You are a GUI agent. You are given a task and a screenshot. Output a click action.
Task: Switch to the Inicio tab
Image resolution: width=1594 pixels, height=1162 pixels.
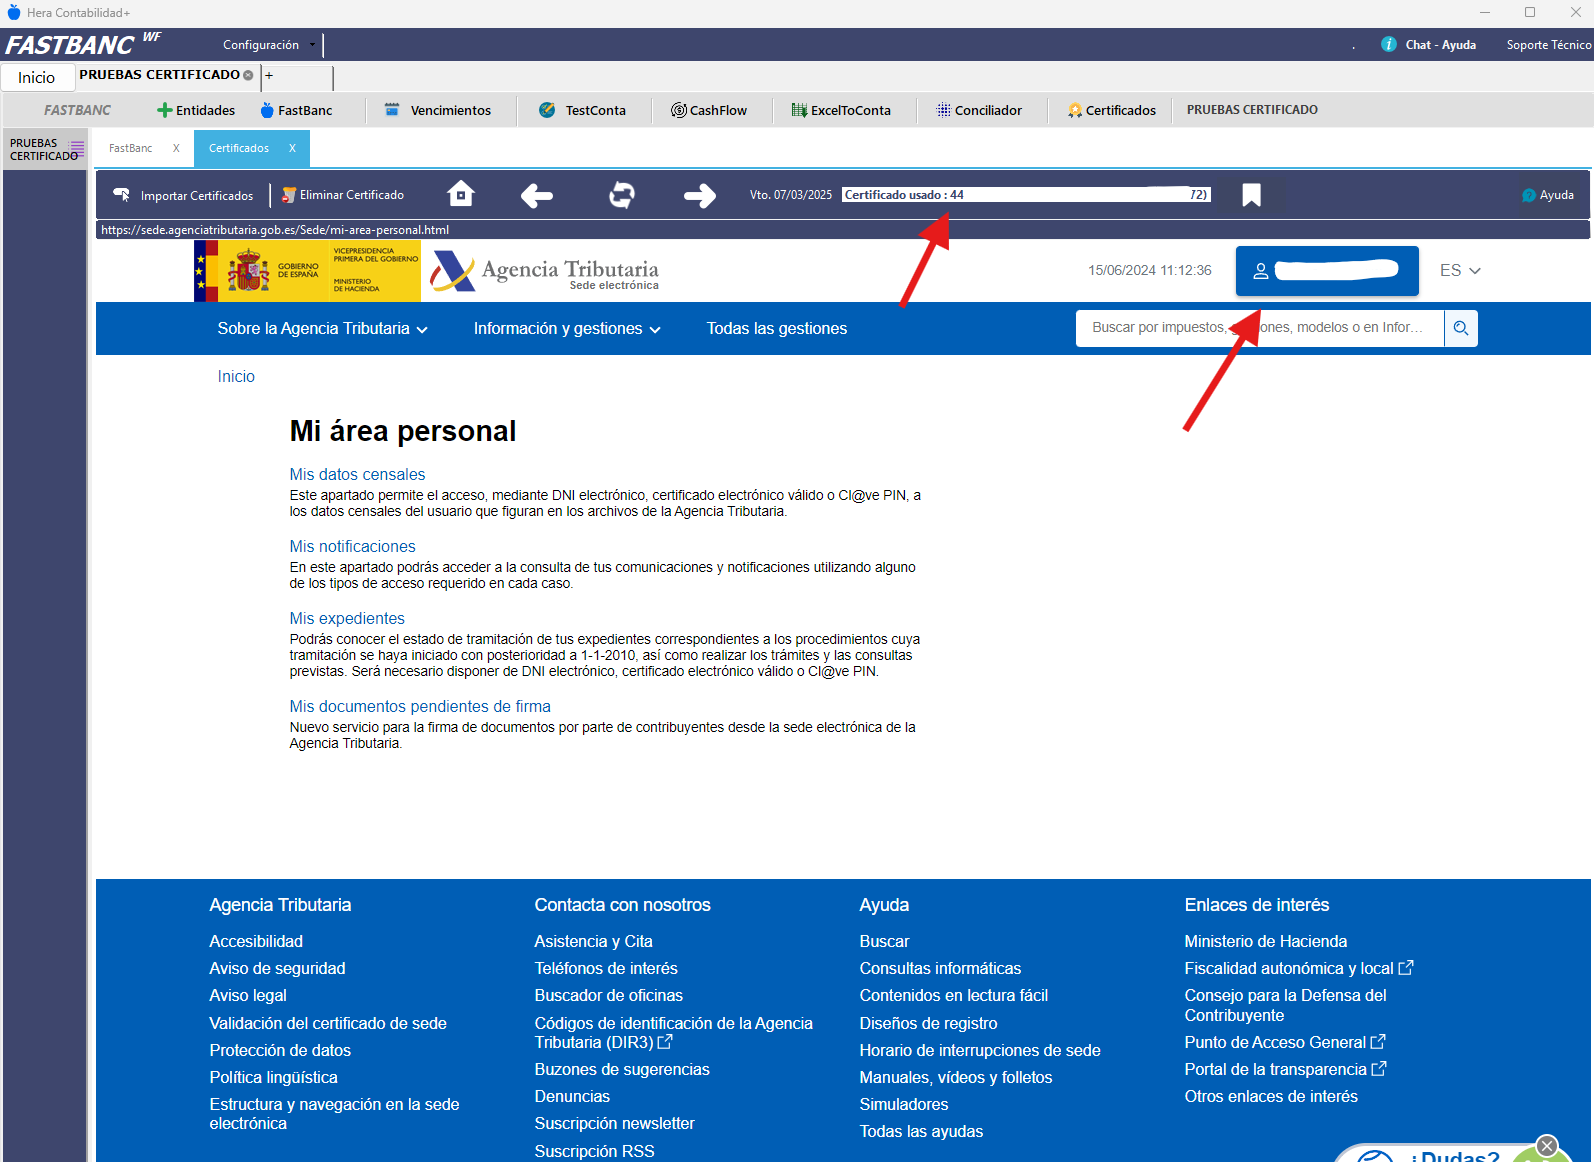tap(37, 77)
